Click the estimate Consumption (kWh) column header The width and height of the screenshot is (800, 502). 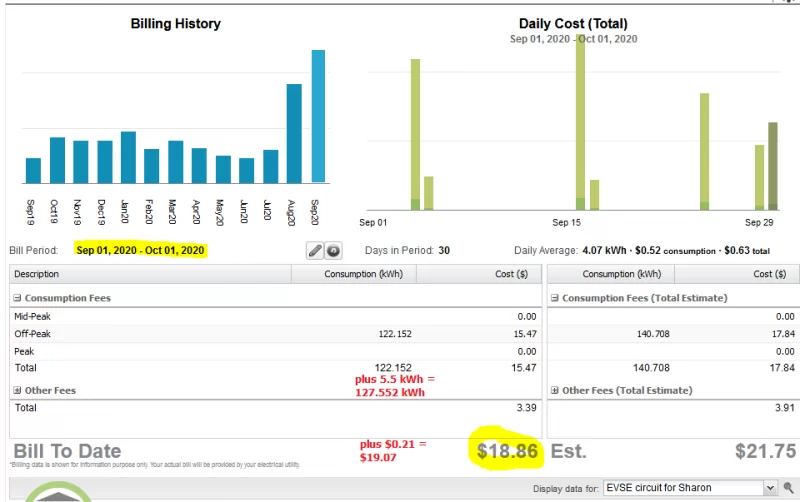(x=614, y=274)
